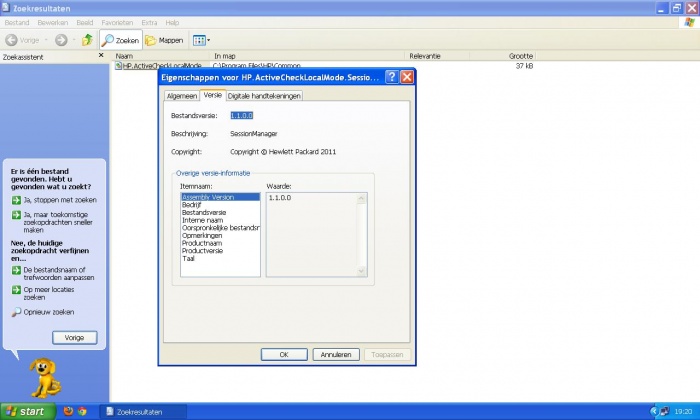Close the Eigenschappen dialog
The height and width of the screenshot is (420, 700).
coord(407,77)
